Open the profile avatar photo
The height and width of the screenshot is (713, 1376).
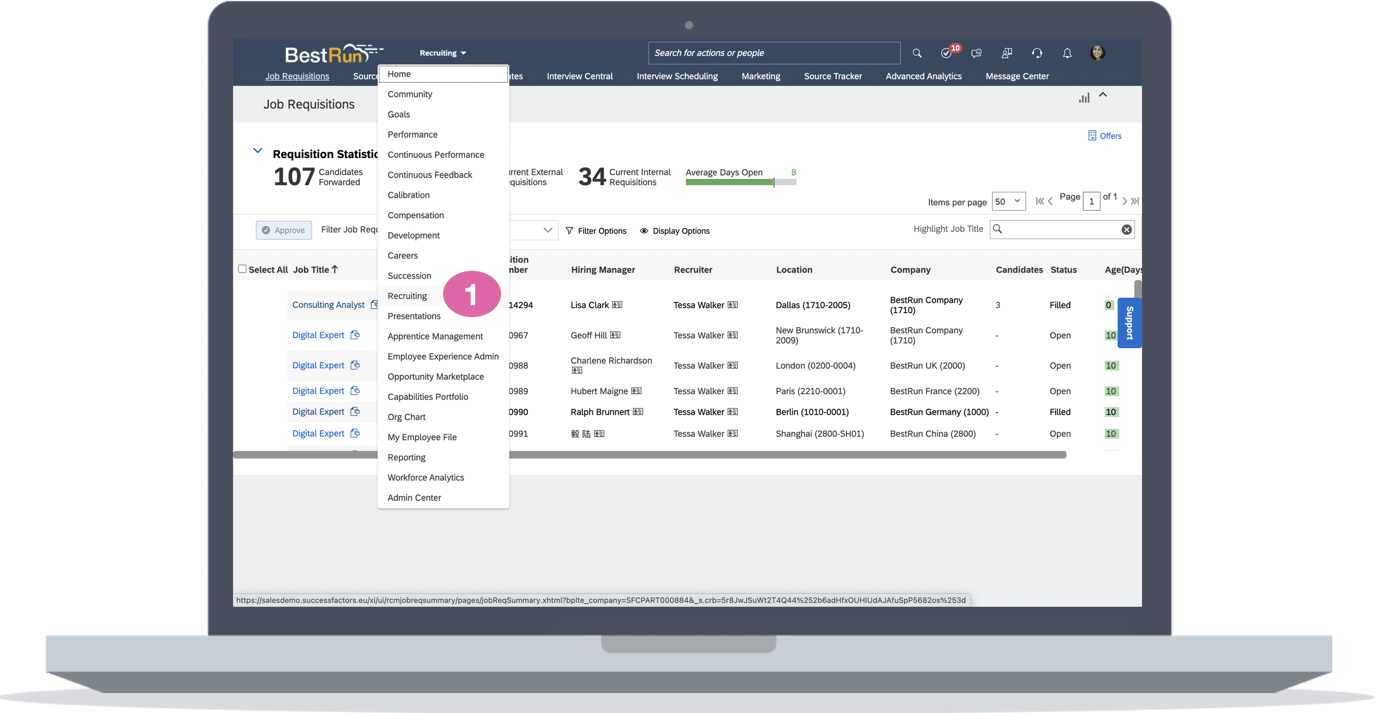(1097, 52)
